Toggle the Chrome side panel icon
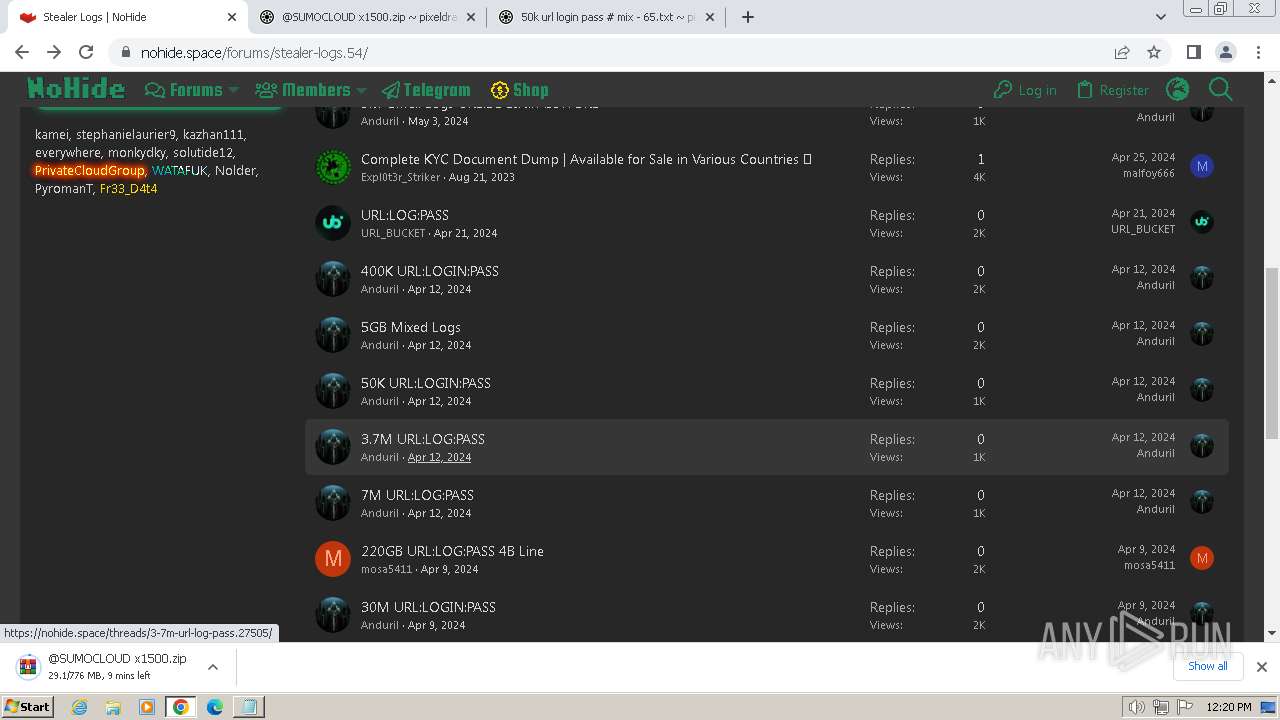This screenshot has width=1280, height=720. [1194, 52]
